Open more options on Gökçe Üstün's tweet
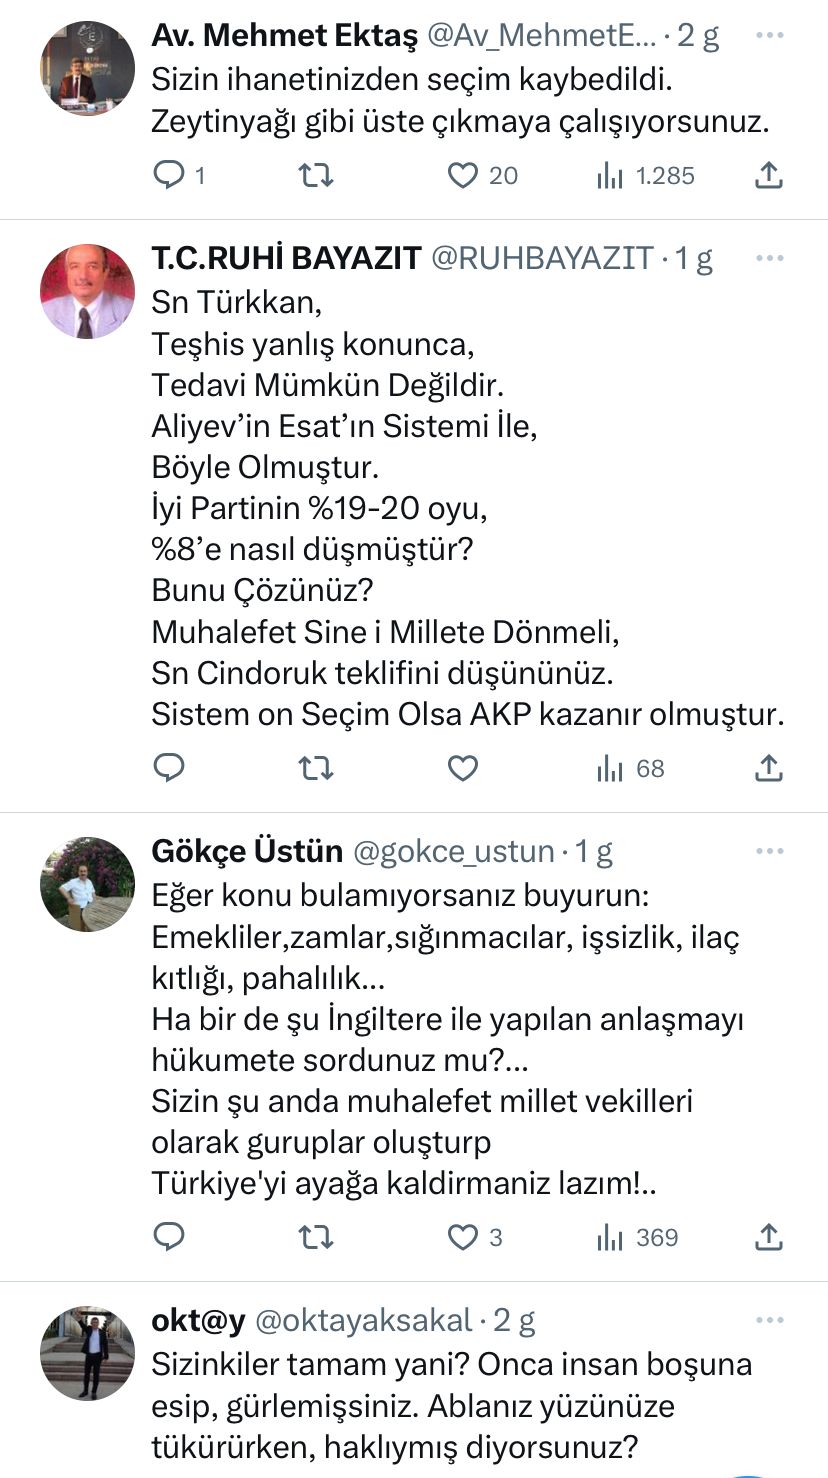The height and width of the screenshot is (1478, 828). tap(769, 851)
